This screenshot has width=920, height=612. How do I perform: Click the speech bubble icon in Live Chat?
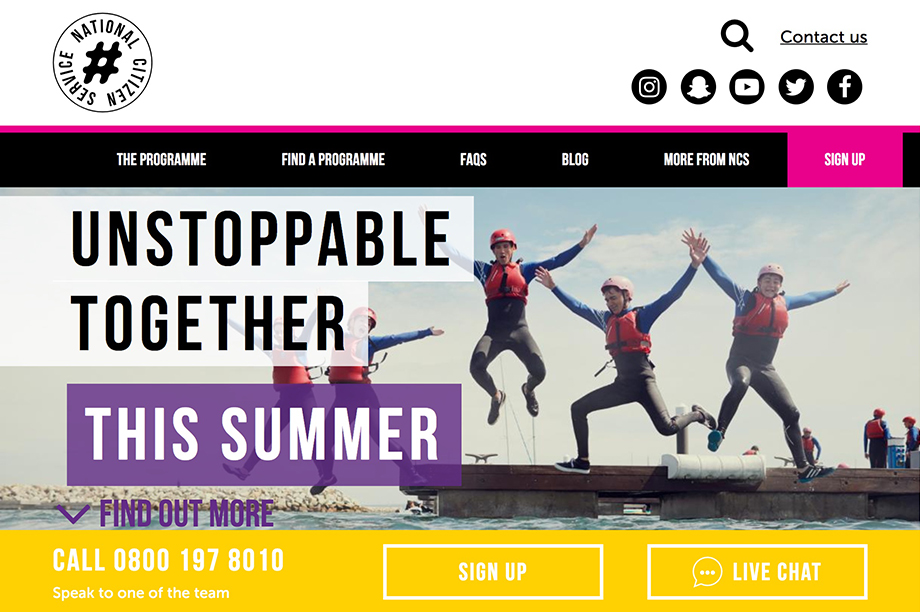pos(707,572)
